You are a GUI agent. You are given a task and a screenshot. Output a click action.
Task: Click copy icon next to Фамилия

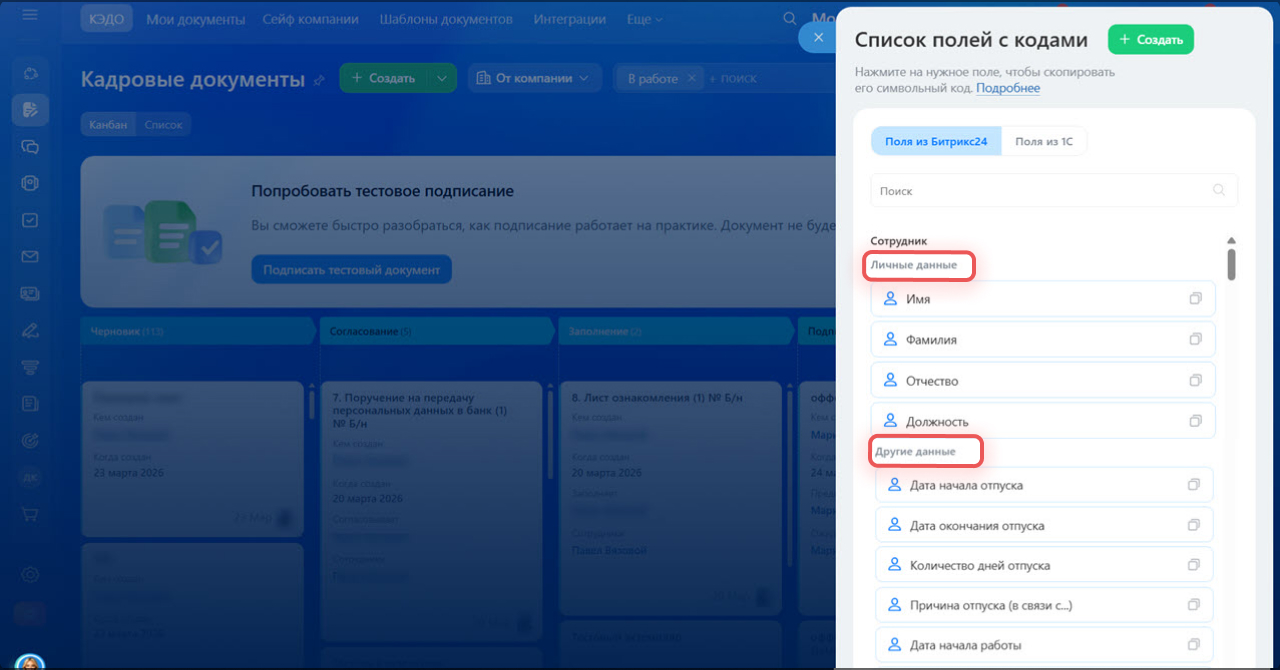(x=1194, y=340)
